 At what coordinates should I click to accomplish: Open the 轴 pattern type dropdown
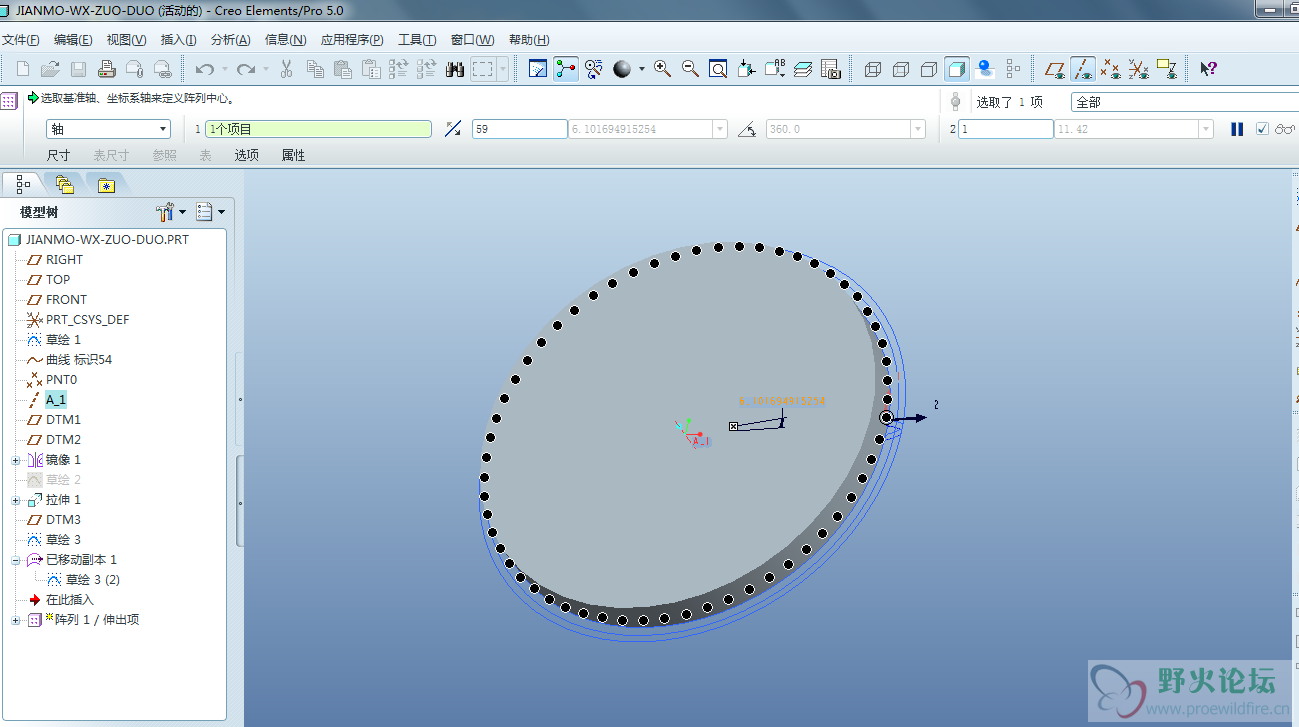click(109, 129)
